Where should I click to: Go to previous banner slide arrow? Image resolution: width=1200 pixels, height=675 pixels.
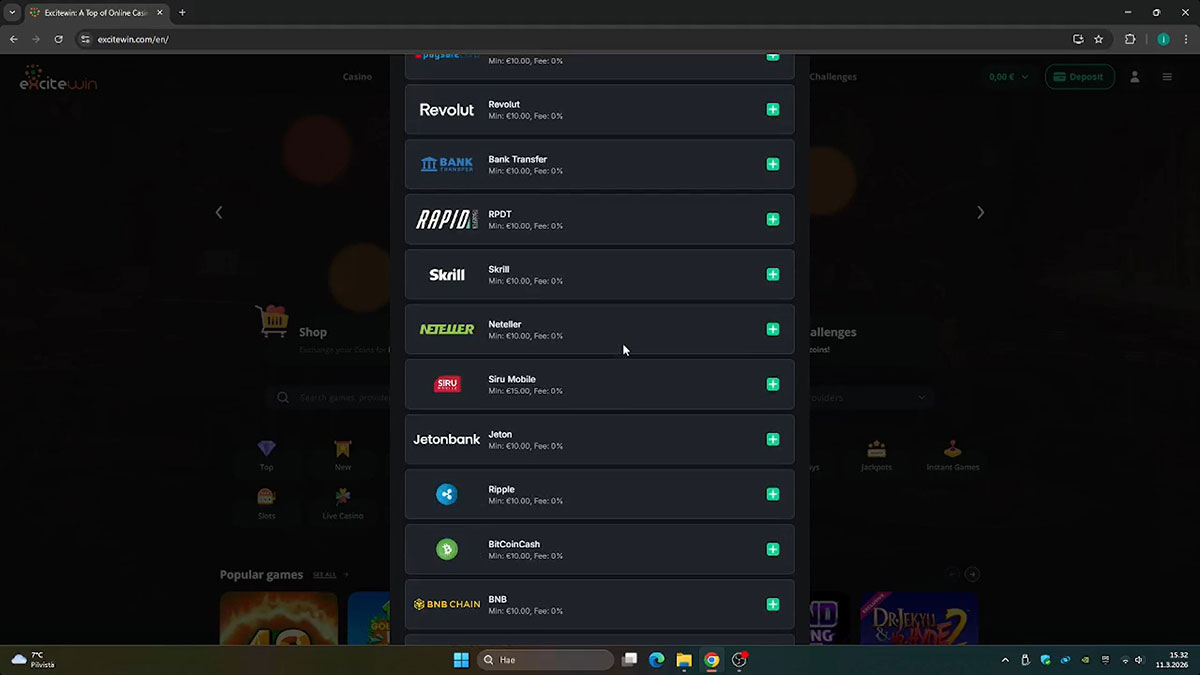click(x=219, y=212)
